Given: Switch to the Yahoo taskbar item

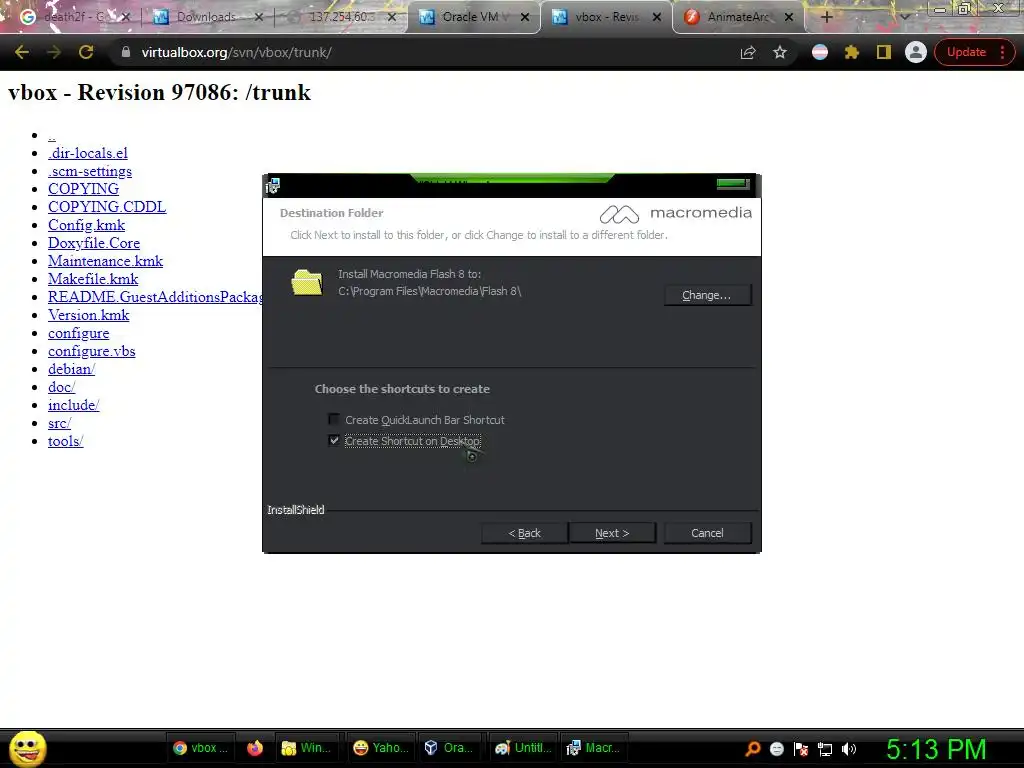Looking at the screenshot, I should tap(380, 748).
